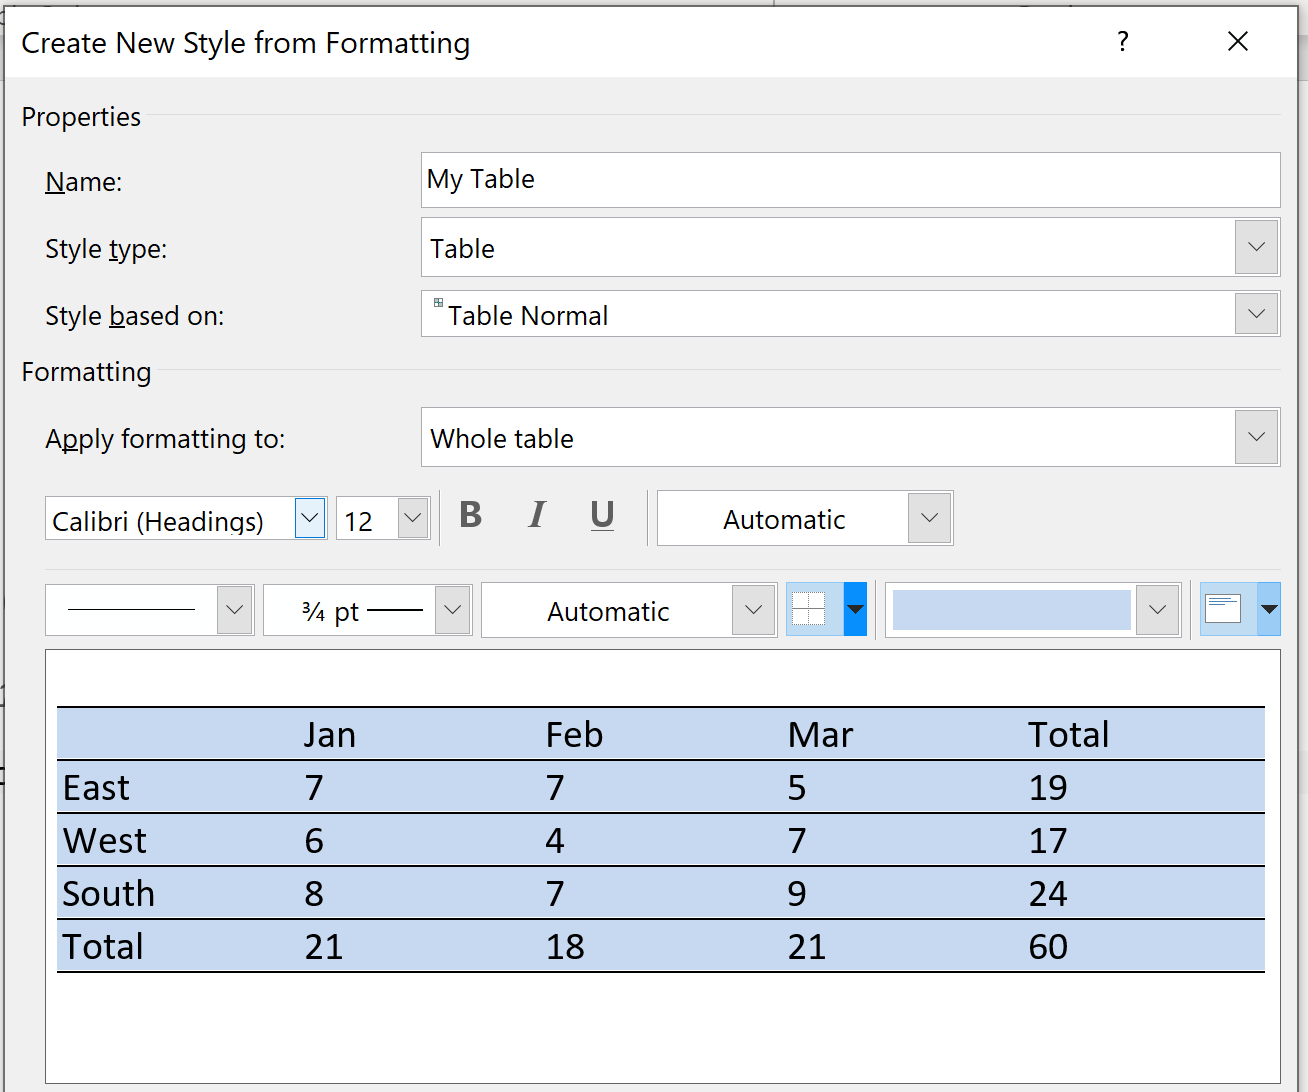Open the border color Automatic dropdown
The width and height of the screenshot is (1308, 1092).
pos(754,610)
